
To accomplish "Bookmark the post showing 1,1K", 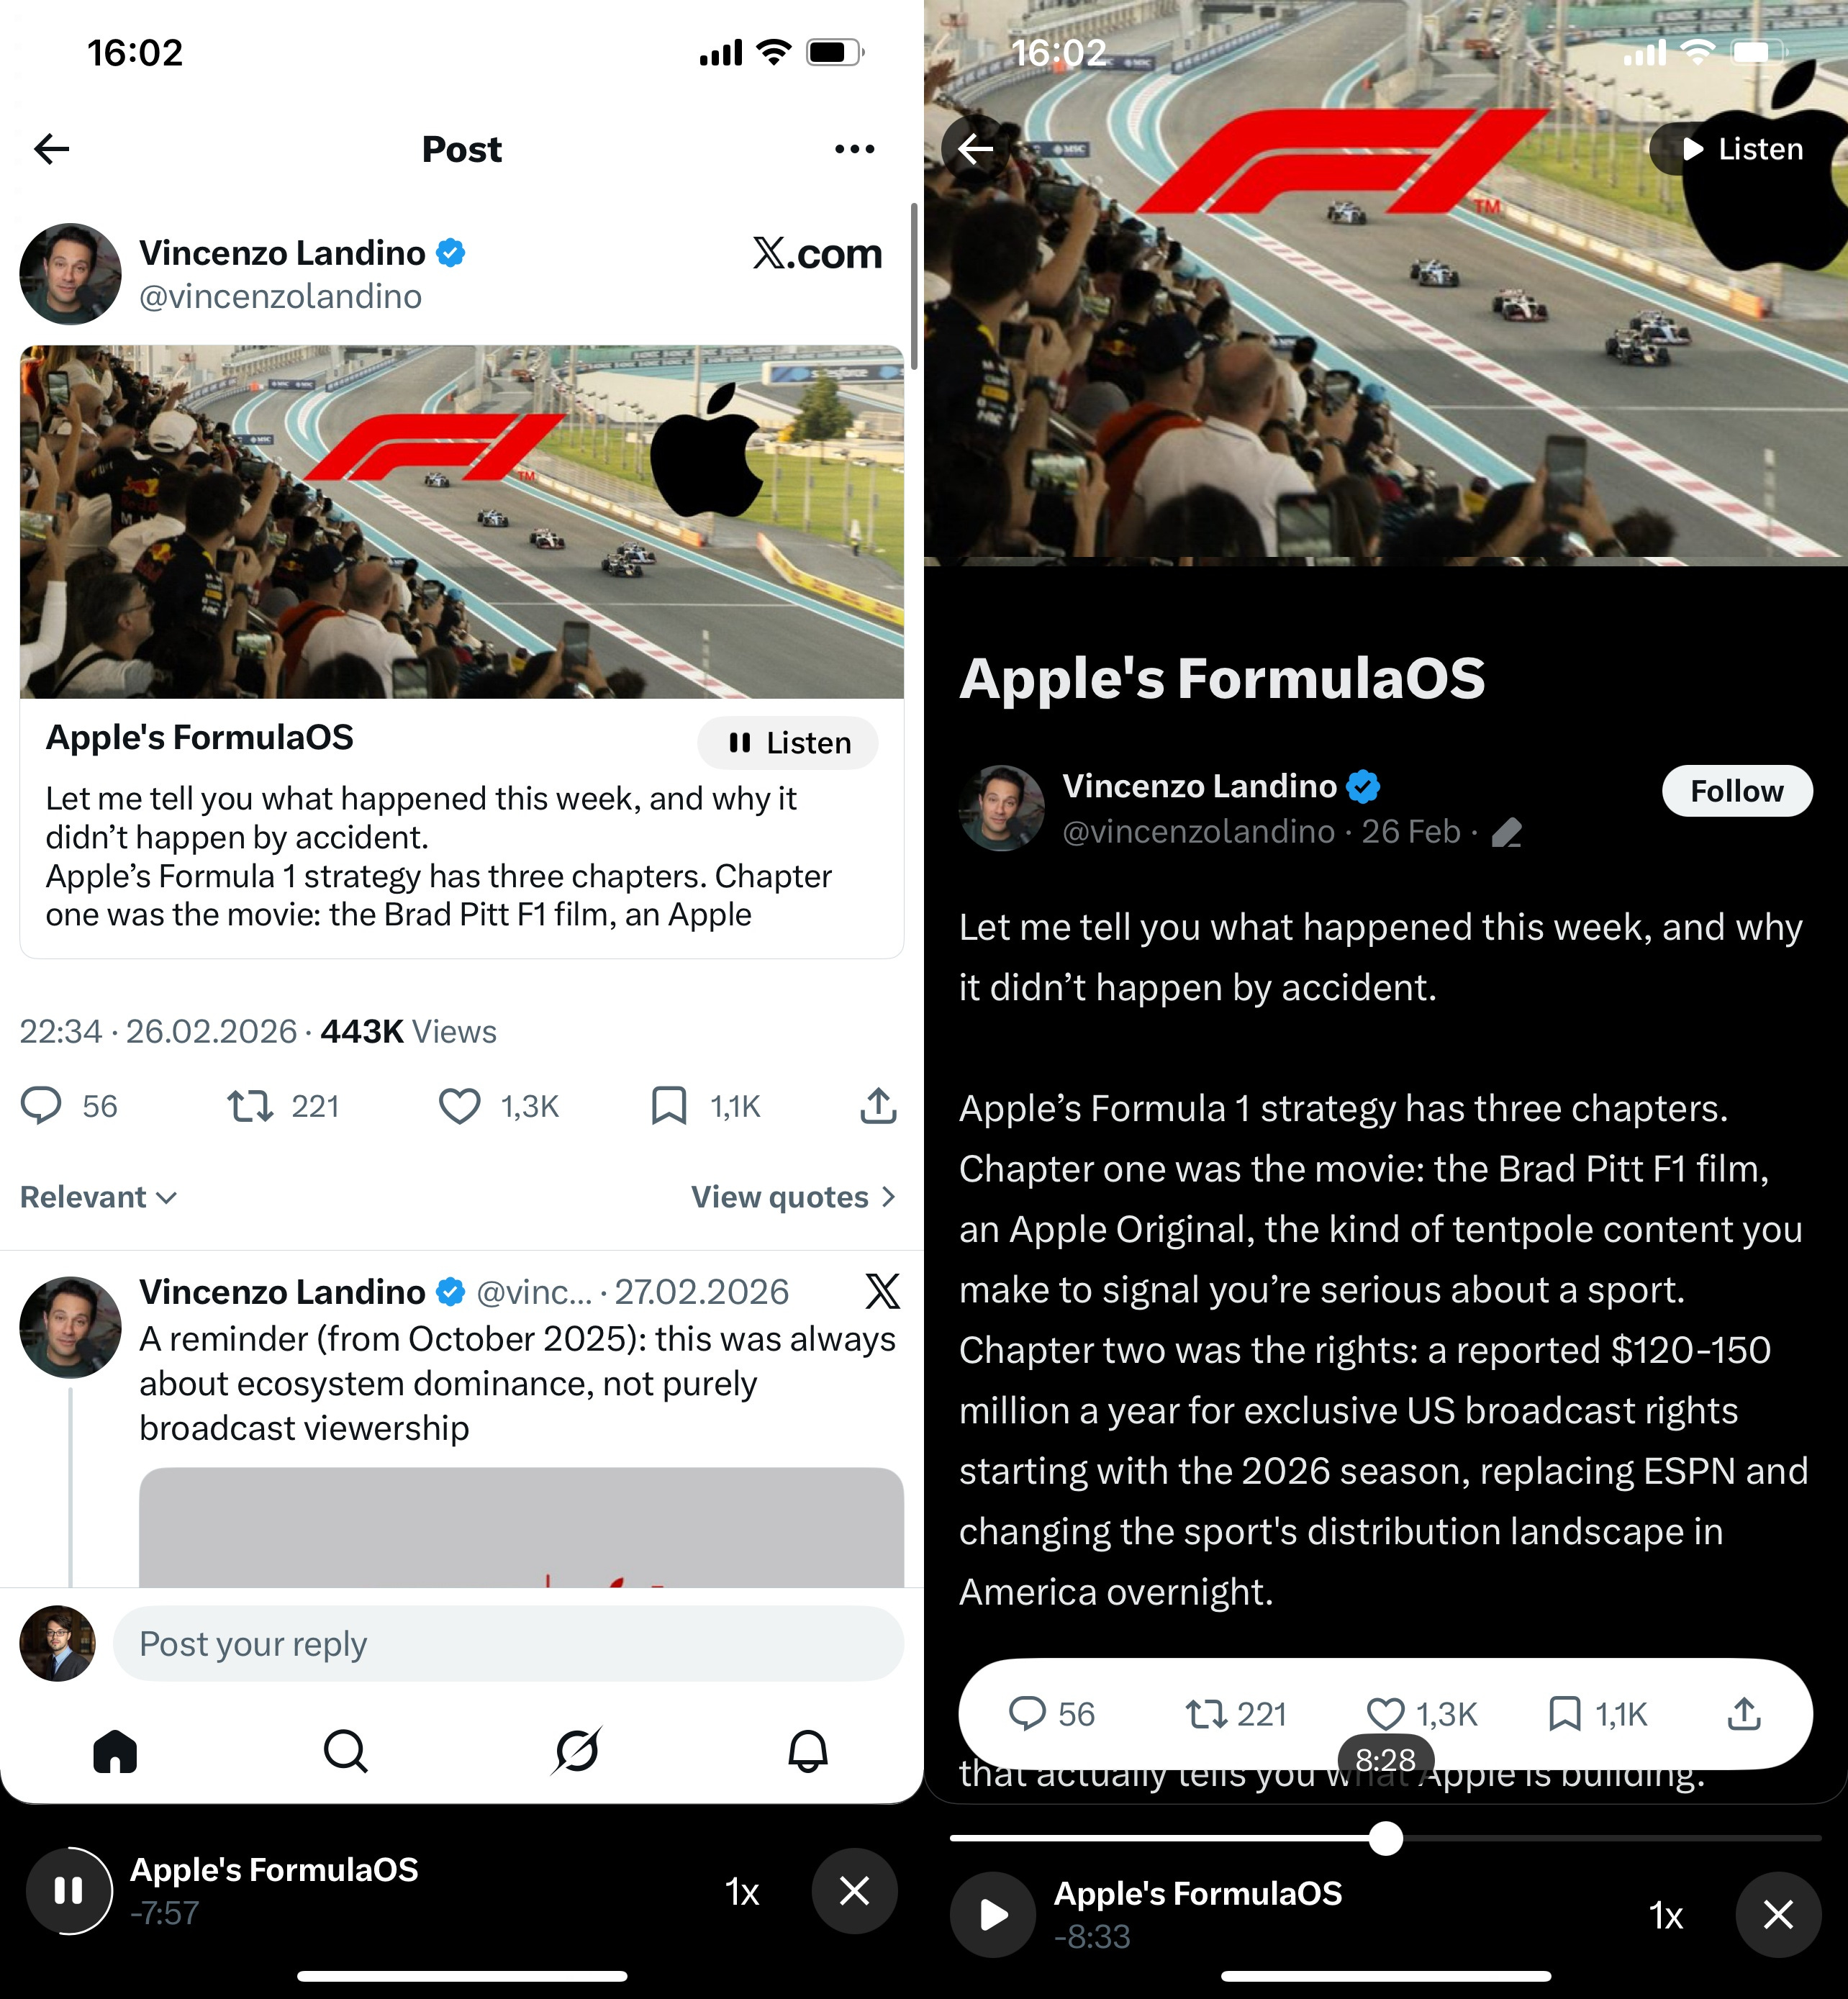I will pos(669,1106).
